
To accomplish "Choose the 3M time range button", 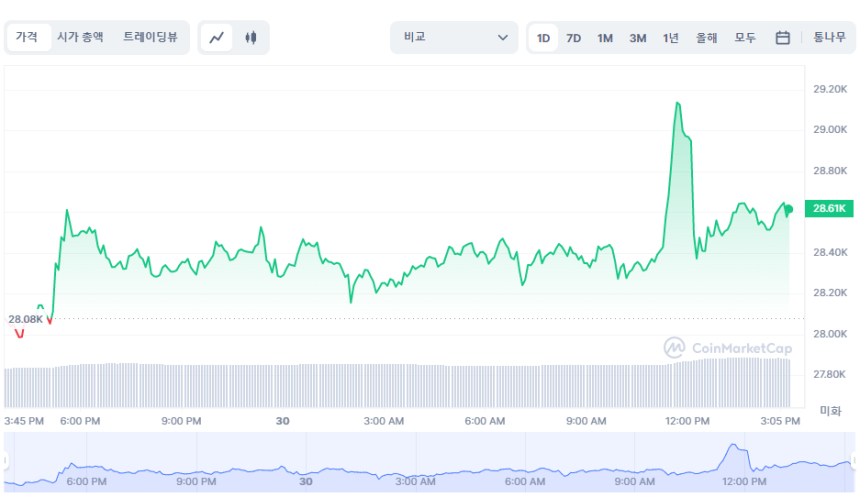I will point(637,38).
